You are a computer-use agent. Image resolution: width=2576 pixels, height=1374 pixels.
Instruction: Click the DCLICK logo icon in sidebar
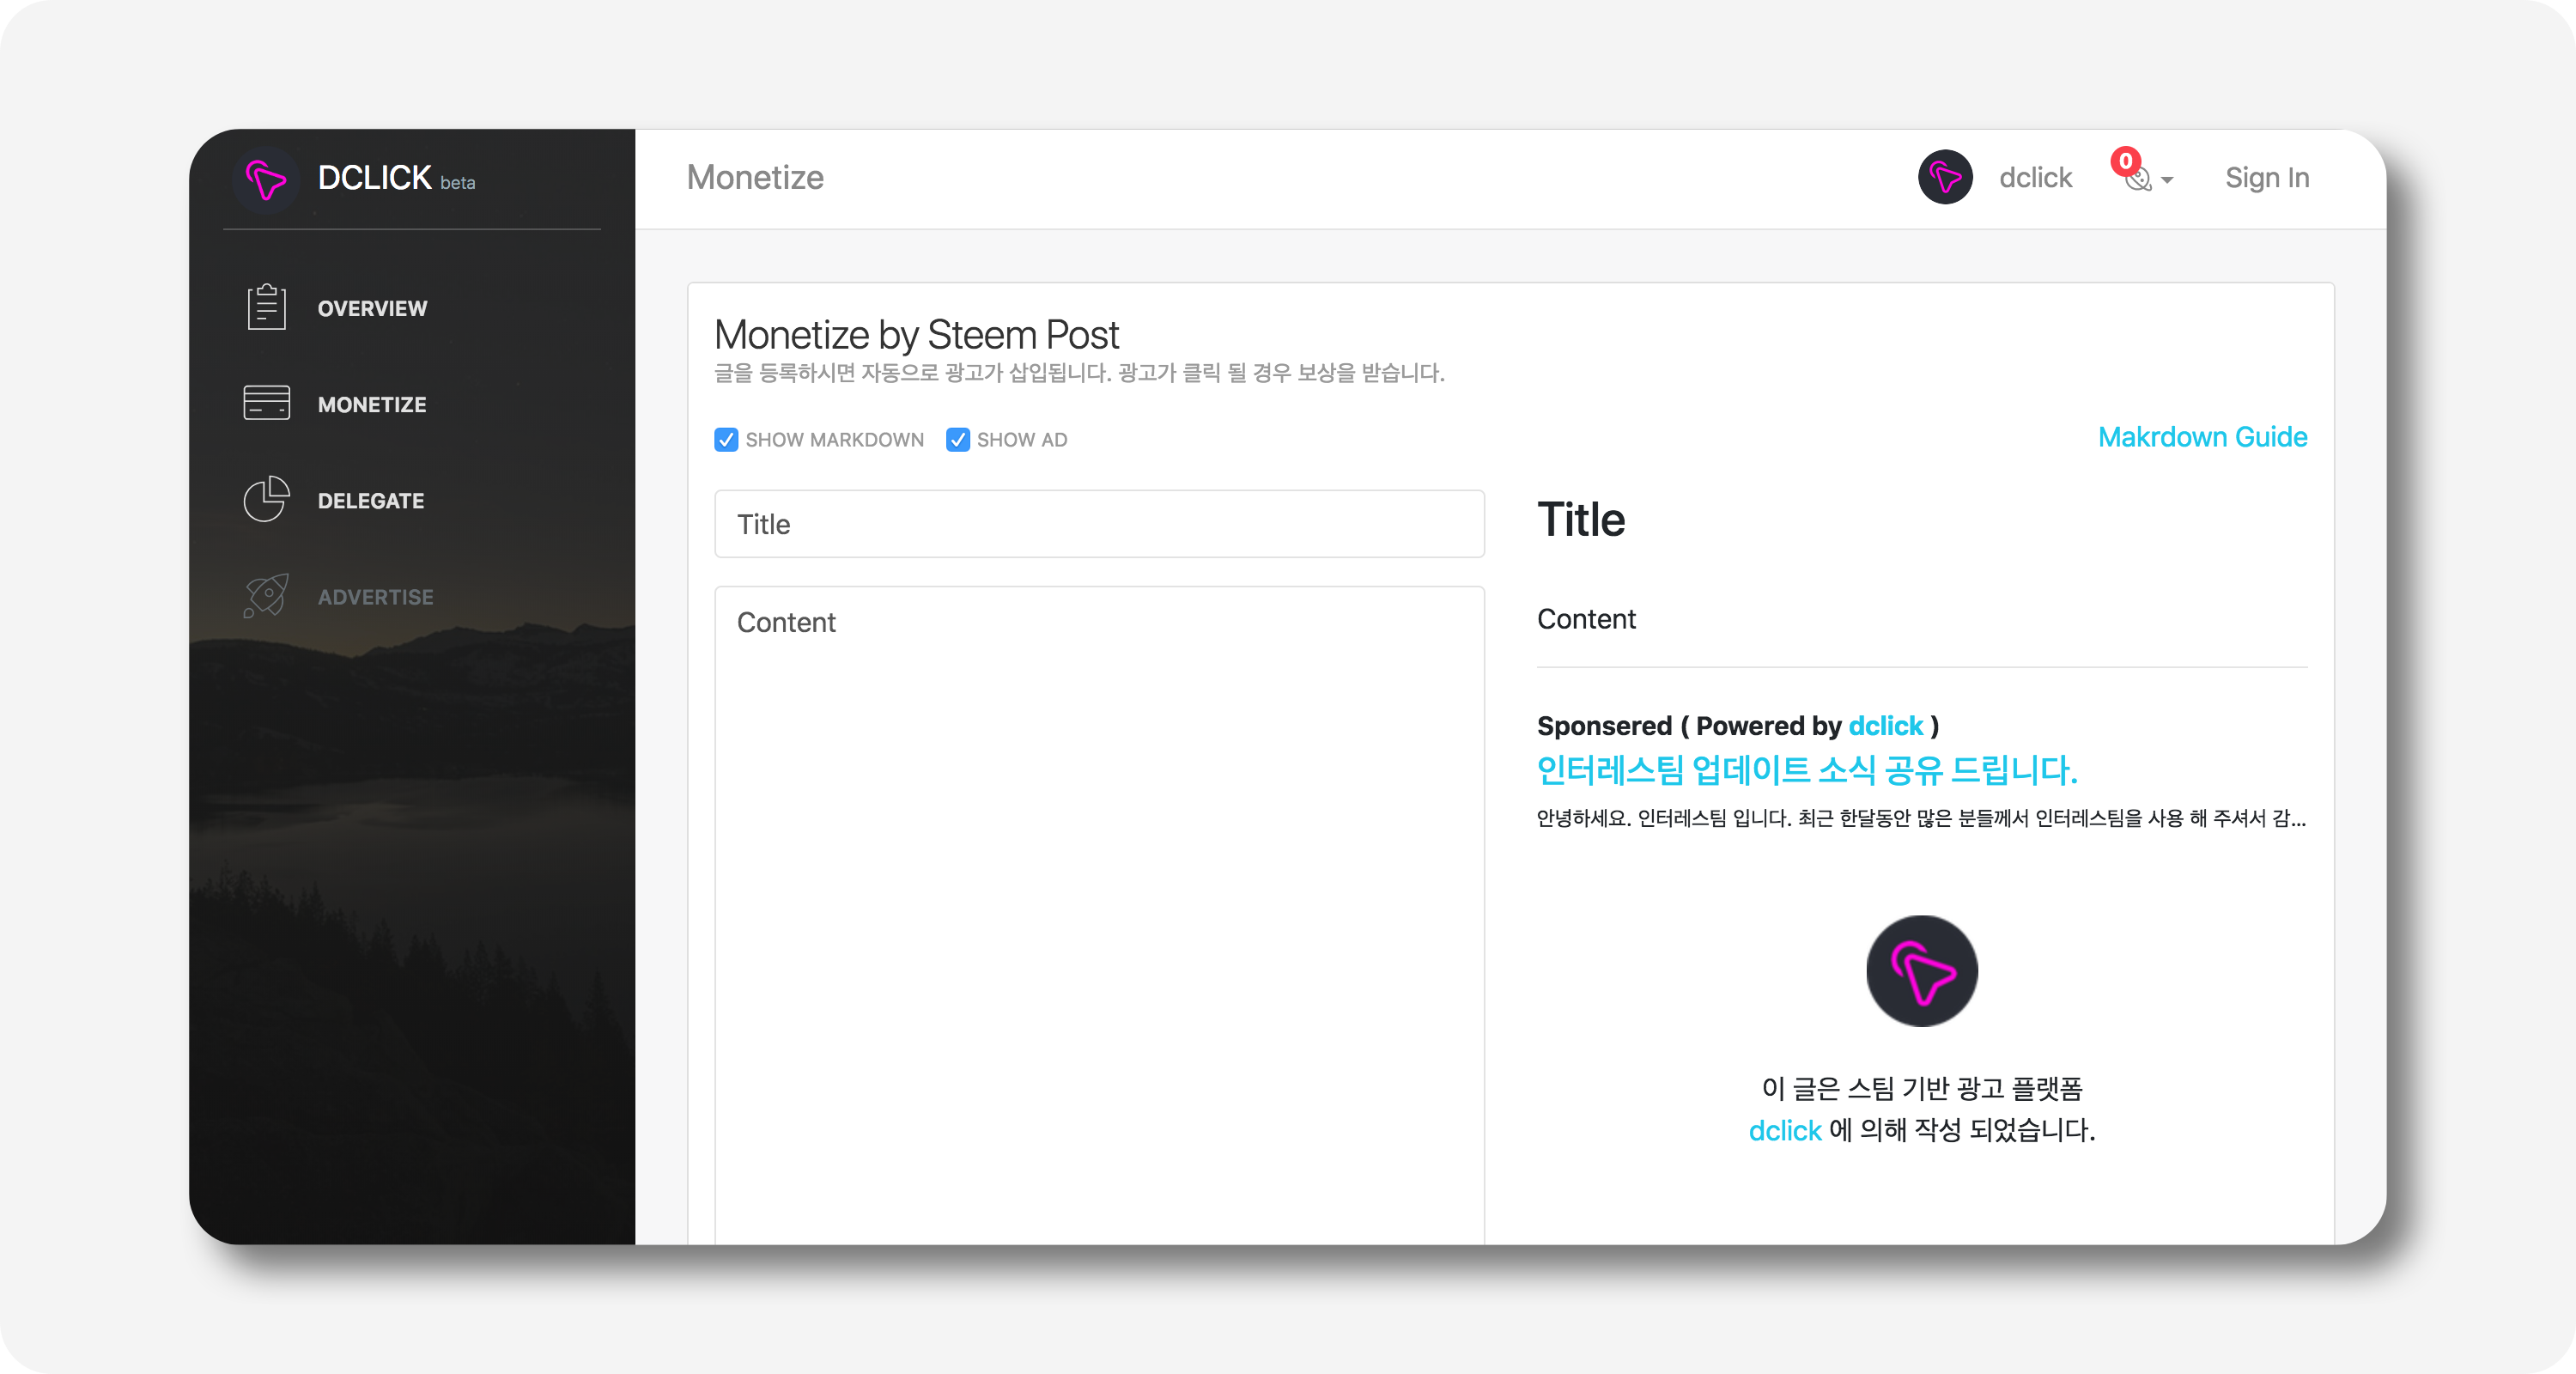tap(265, 180)
